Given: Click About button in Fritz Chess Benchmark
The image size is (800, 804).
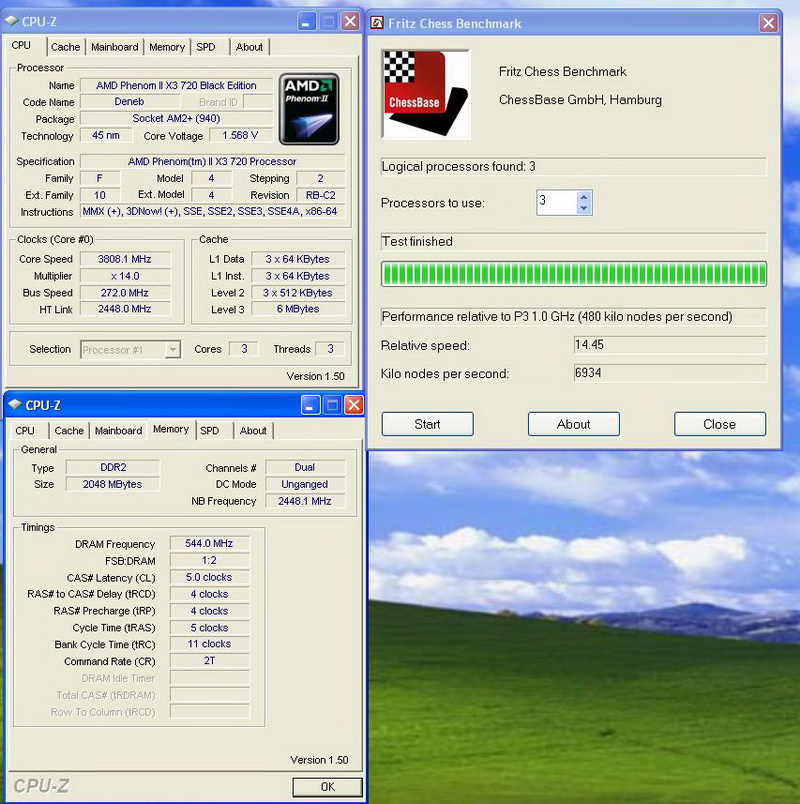Looking at the screenshot, I should [573, 424].
